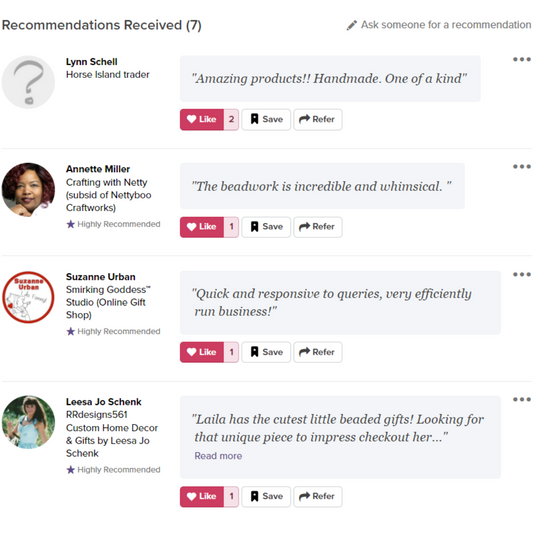Open three-dot menu for Annette Miller's recommendation
The width and height of the screenshot is (533, 533).
[522, 167]
